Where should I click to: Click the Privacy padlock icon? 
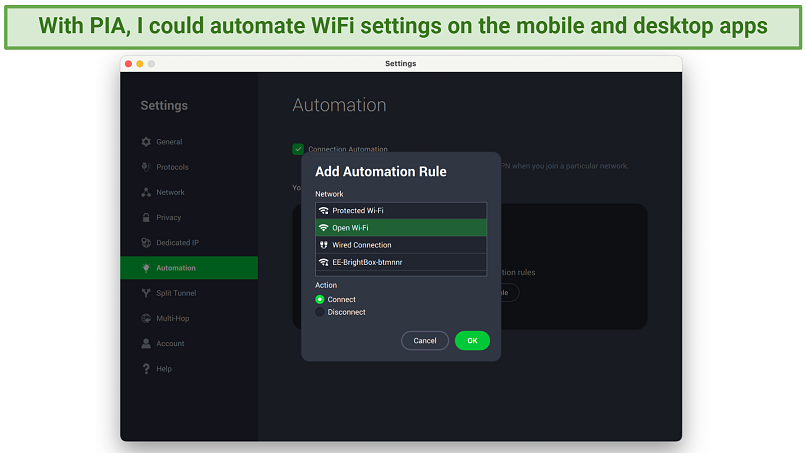tap(146, 218)
